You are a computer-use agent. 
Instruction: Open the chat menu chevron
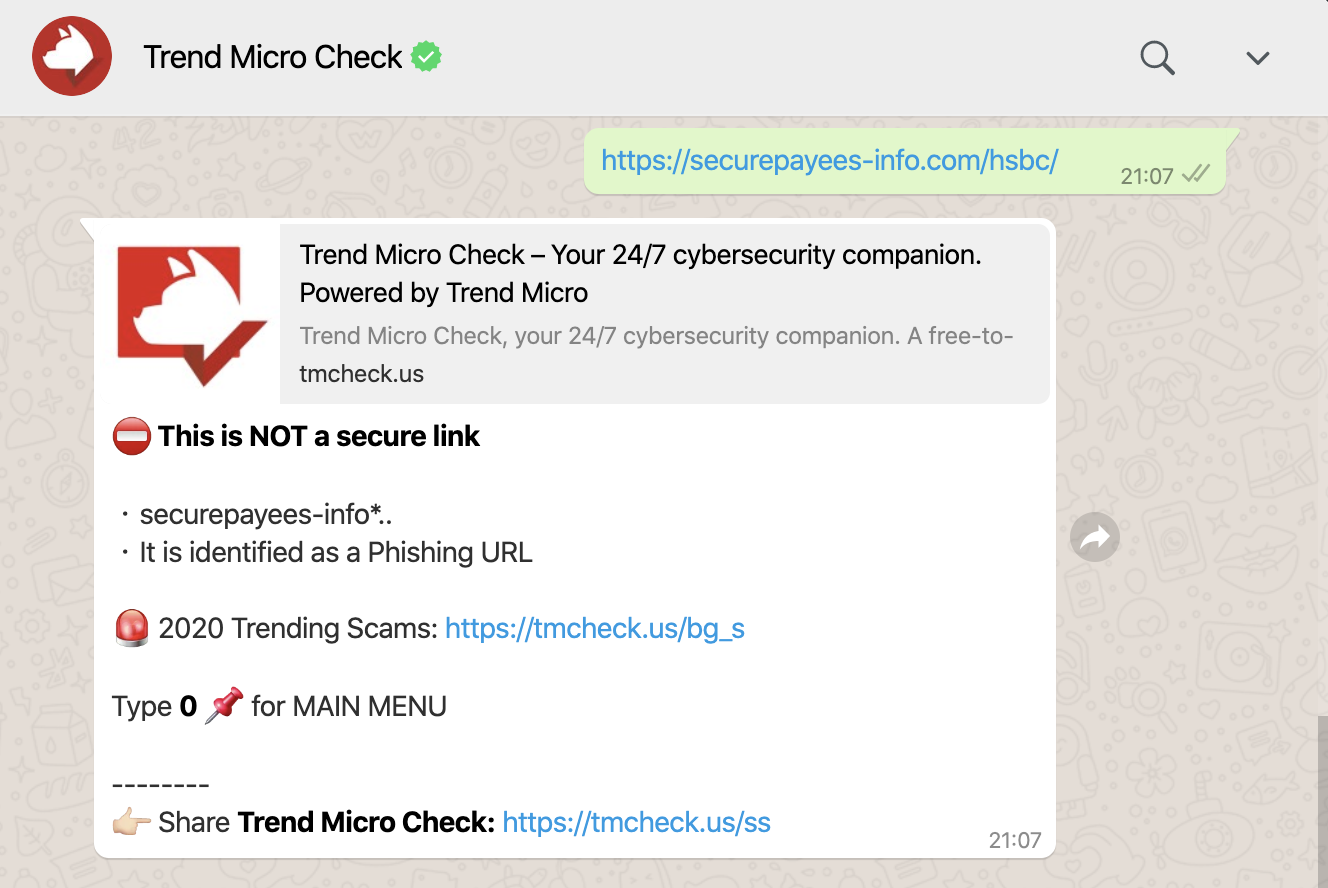point(1257,58)
